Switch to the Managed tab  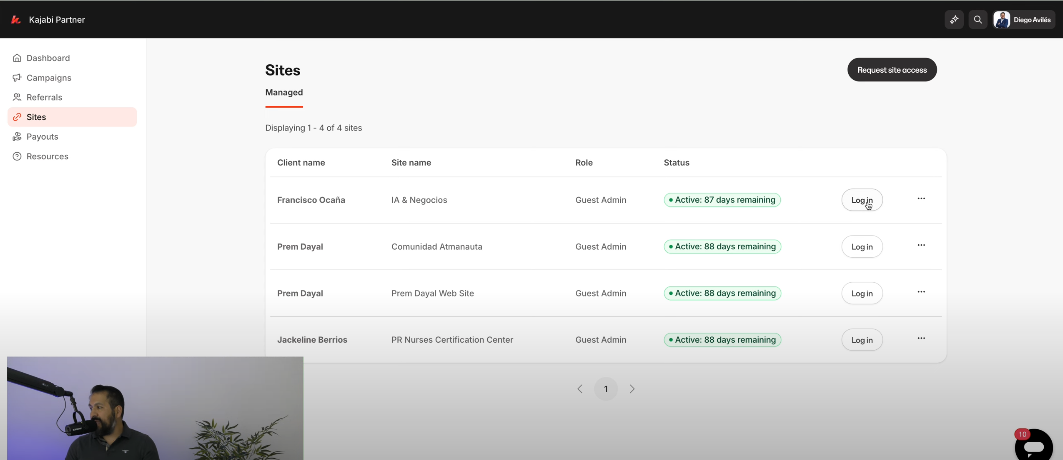[284, 92]
